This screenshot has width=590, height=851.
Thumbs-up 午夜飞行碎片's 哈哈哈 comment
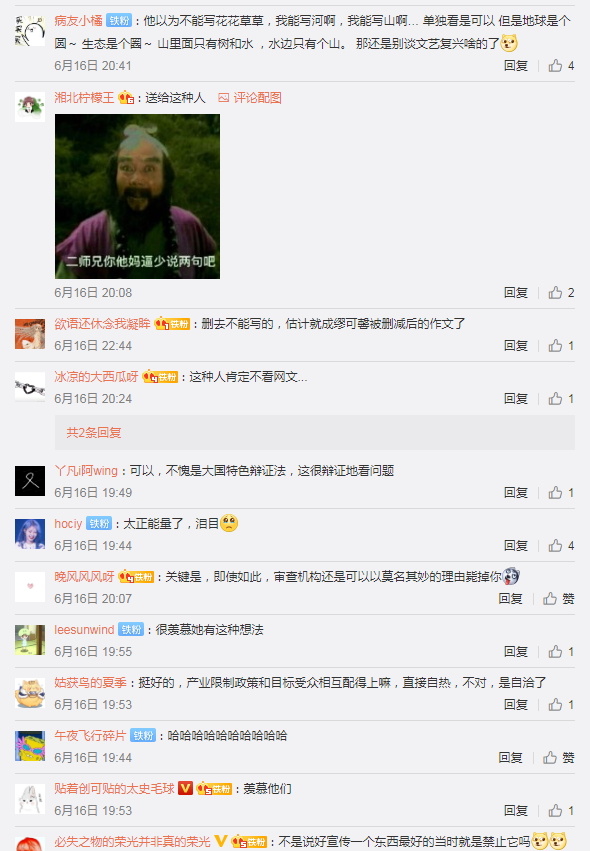[x=559, y=758]
